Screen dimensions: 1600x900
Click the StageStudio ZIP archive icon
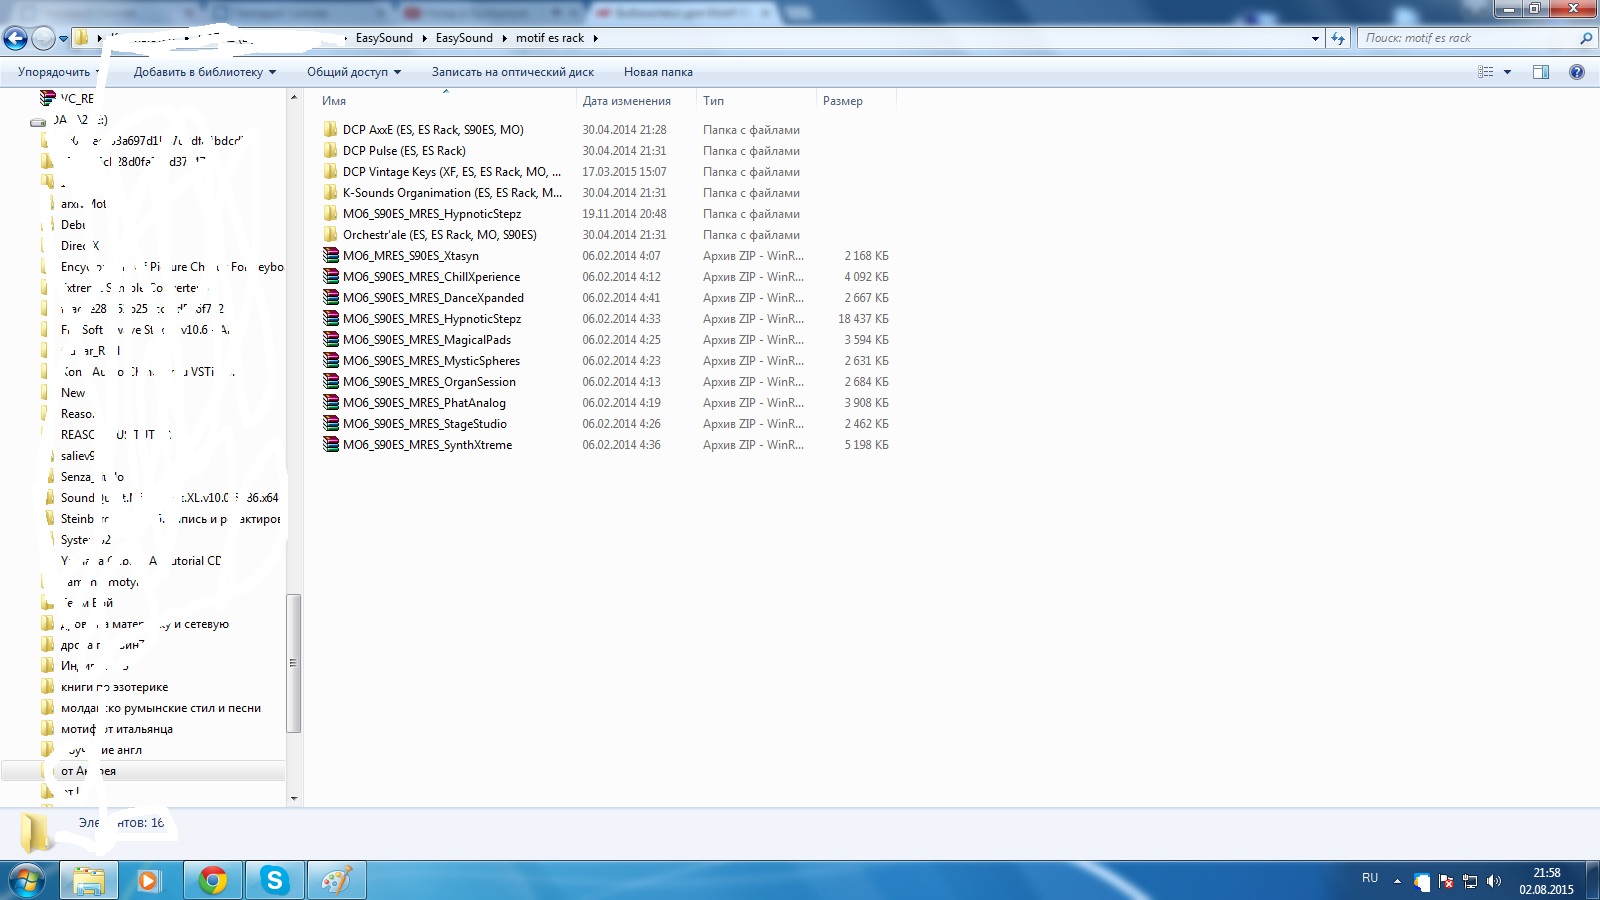pos(330,424)
